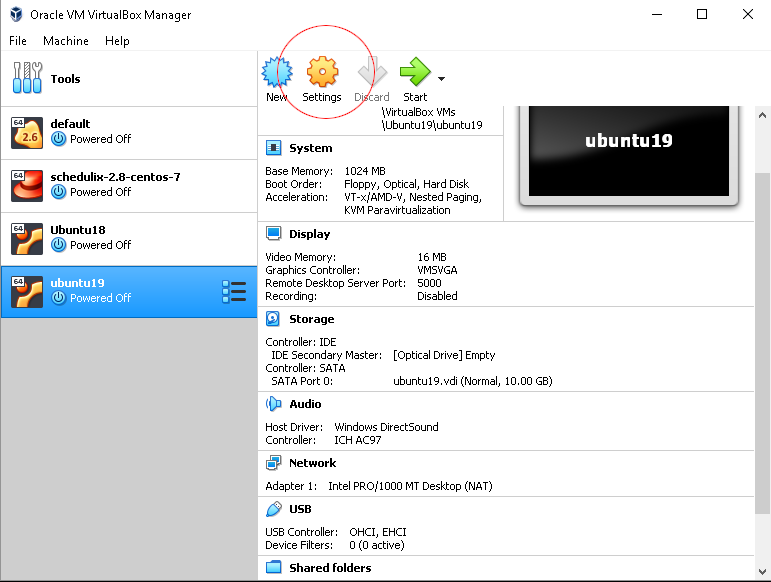771x582 pixels.
Task: Open the USB settings heading link
Action: [300, 509]
